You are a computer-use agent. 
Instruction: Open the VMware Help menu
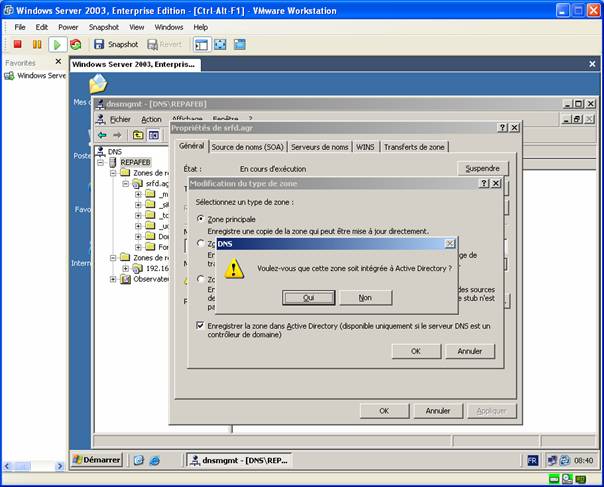tap(200, 27)
